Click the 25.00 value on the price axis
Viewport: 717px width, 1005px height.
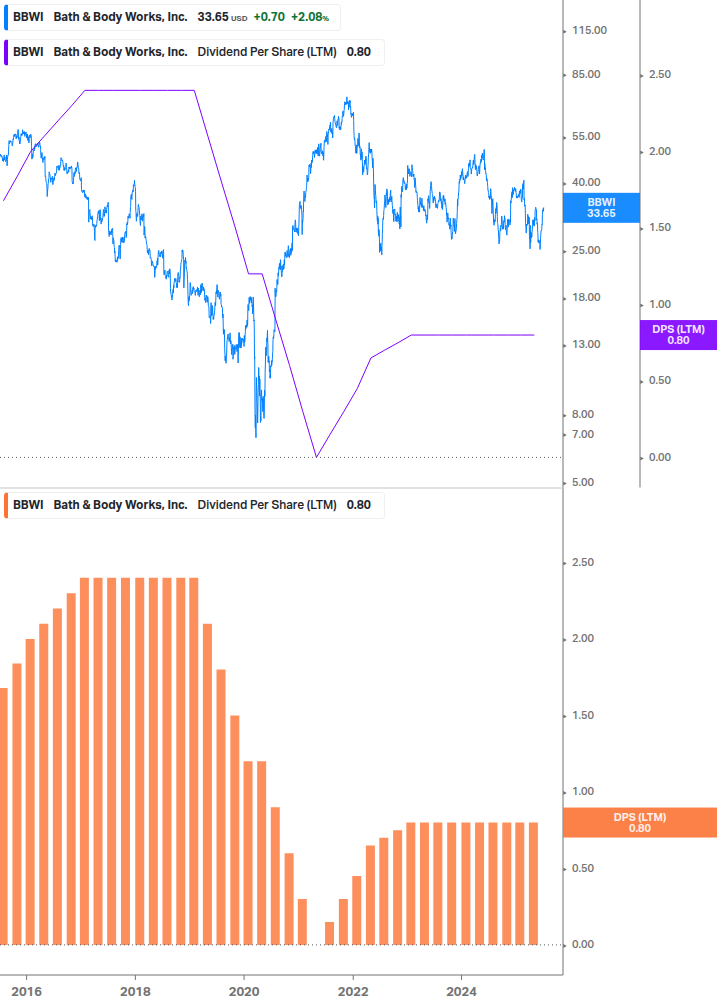coord(586,251)
